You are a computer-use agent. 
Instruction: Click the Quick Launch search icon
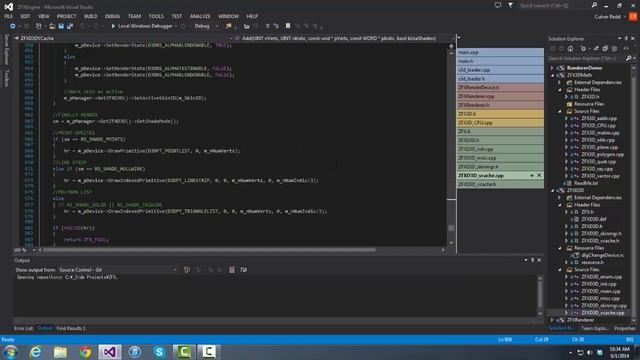click(x=594, y=5)
